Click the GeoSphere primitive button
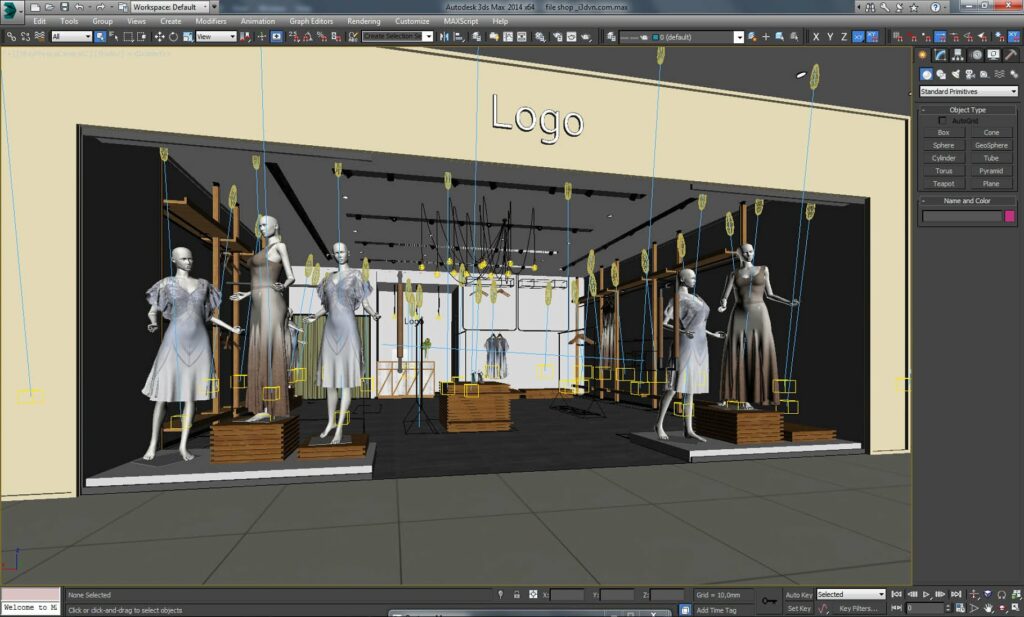 coord(991,146)
